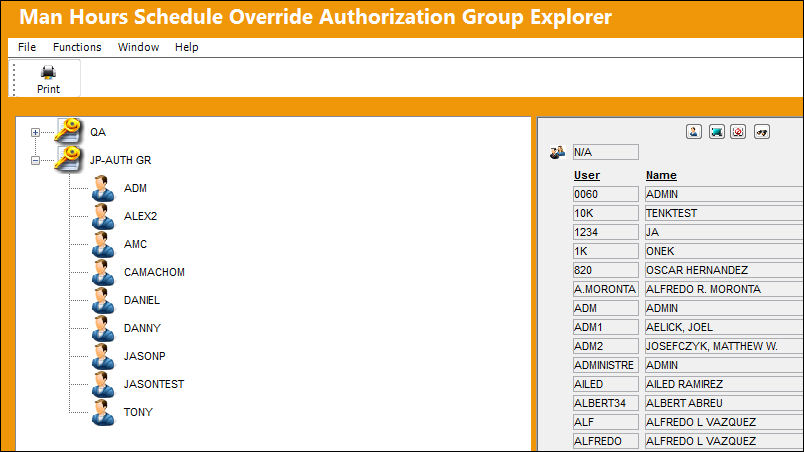Click the user icon beside JASONP

point(103,356)
